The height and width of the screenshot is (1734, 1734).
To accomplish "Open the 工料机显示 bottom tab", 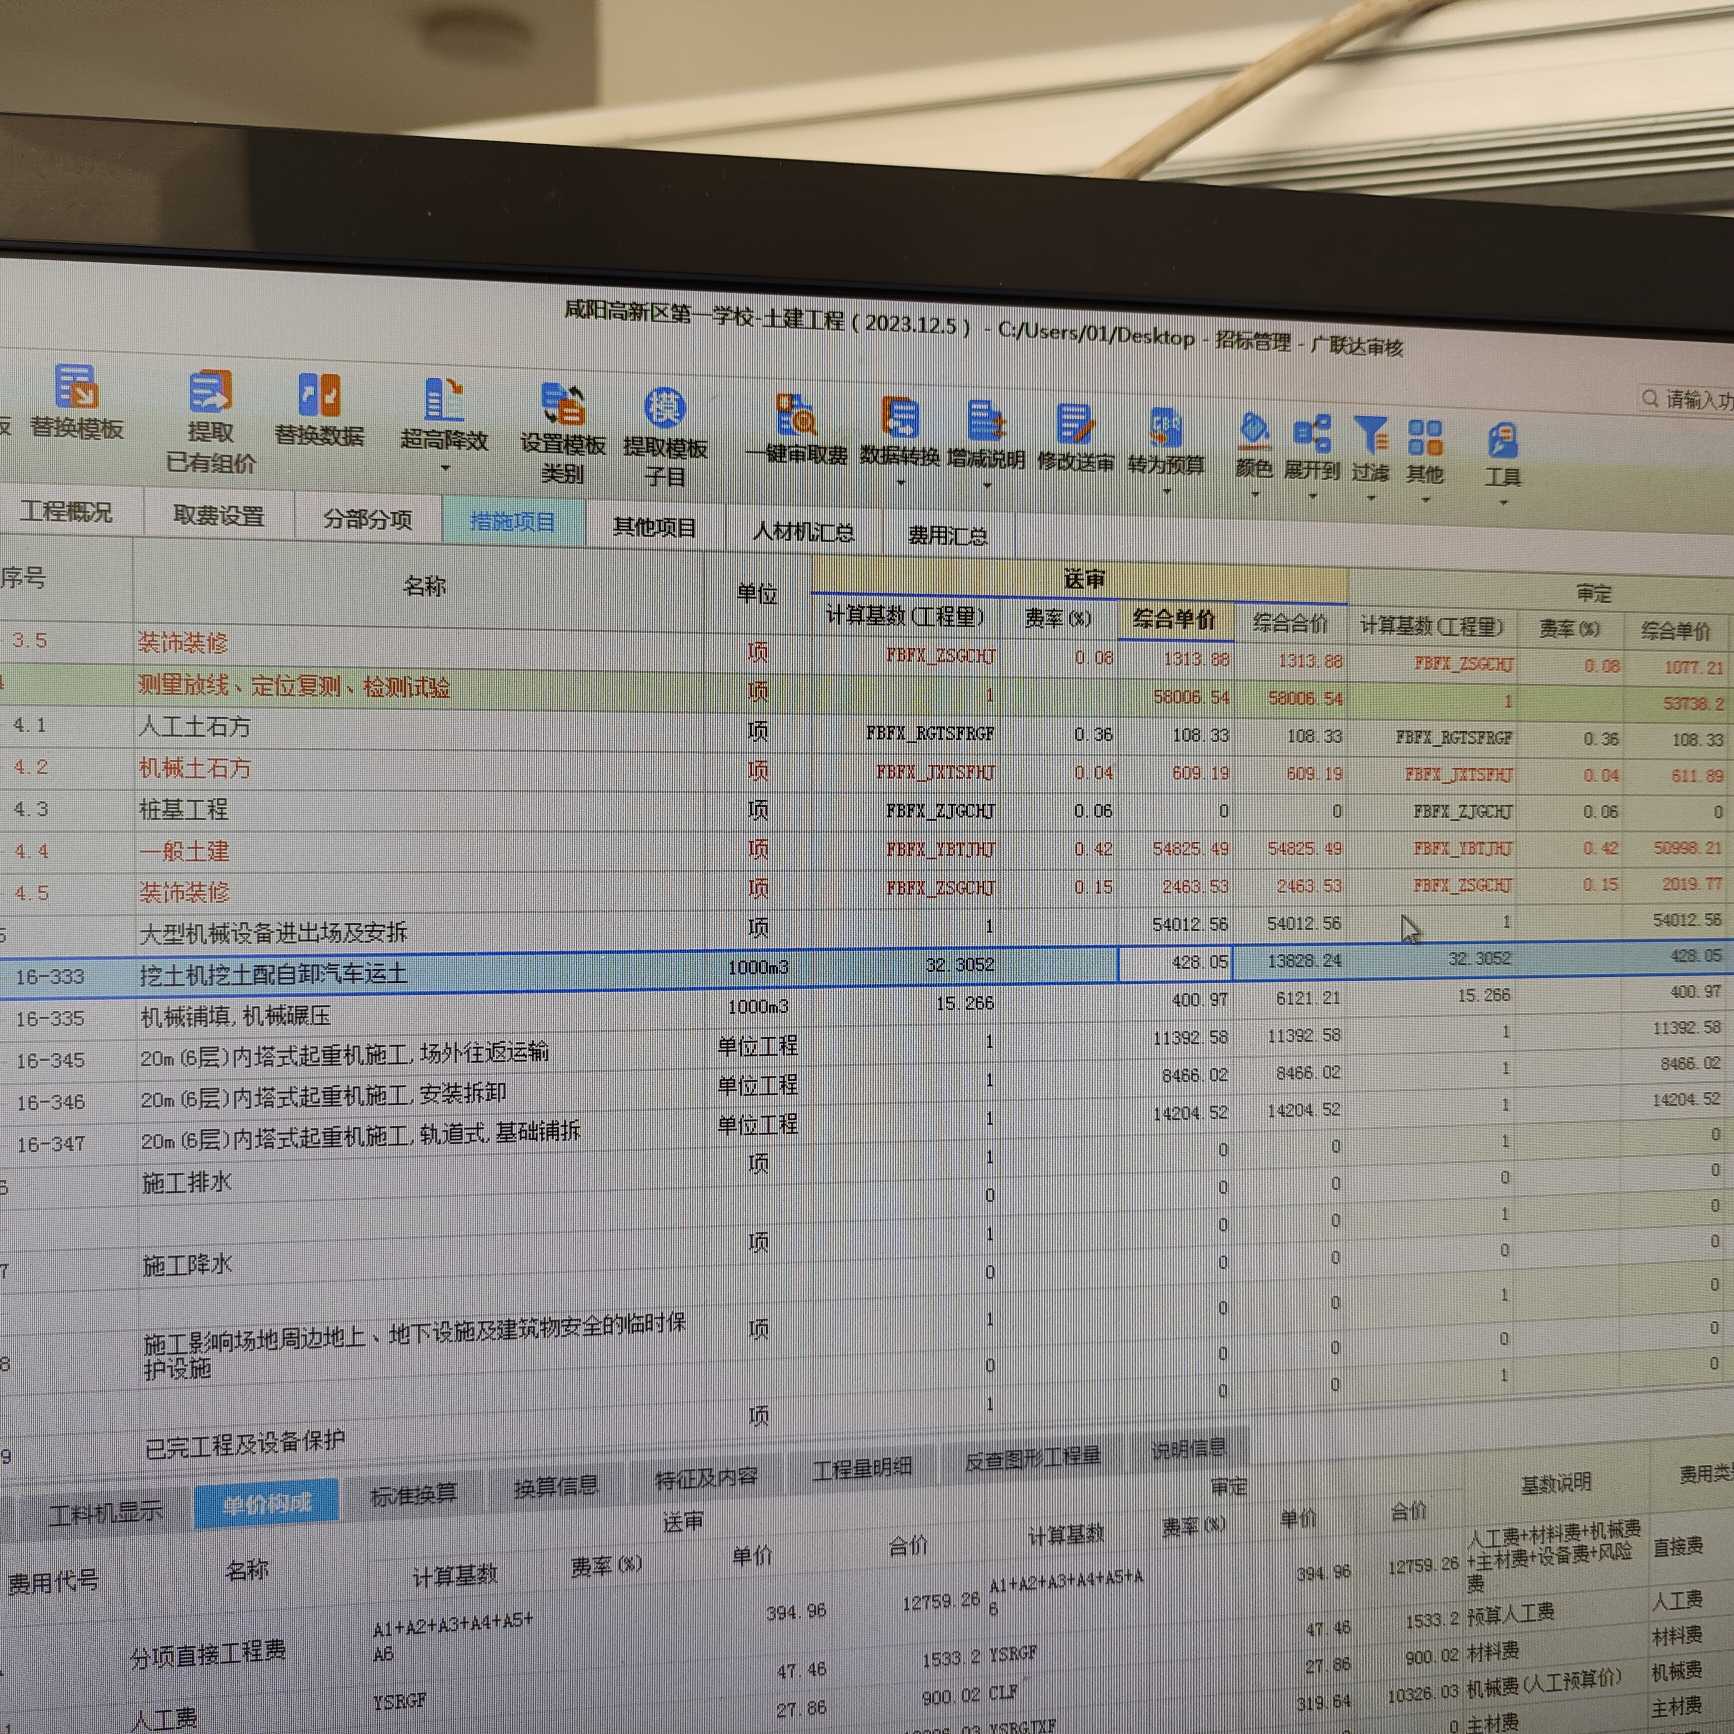I will tap(107, 1512).
